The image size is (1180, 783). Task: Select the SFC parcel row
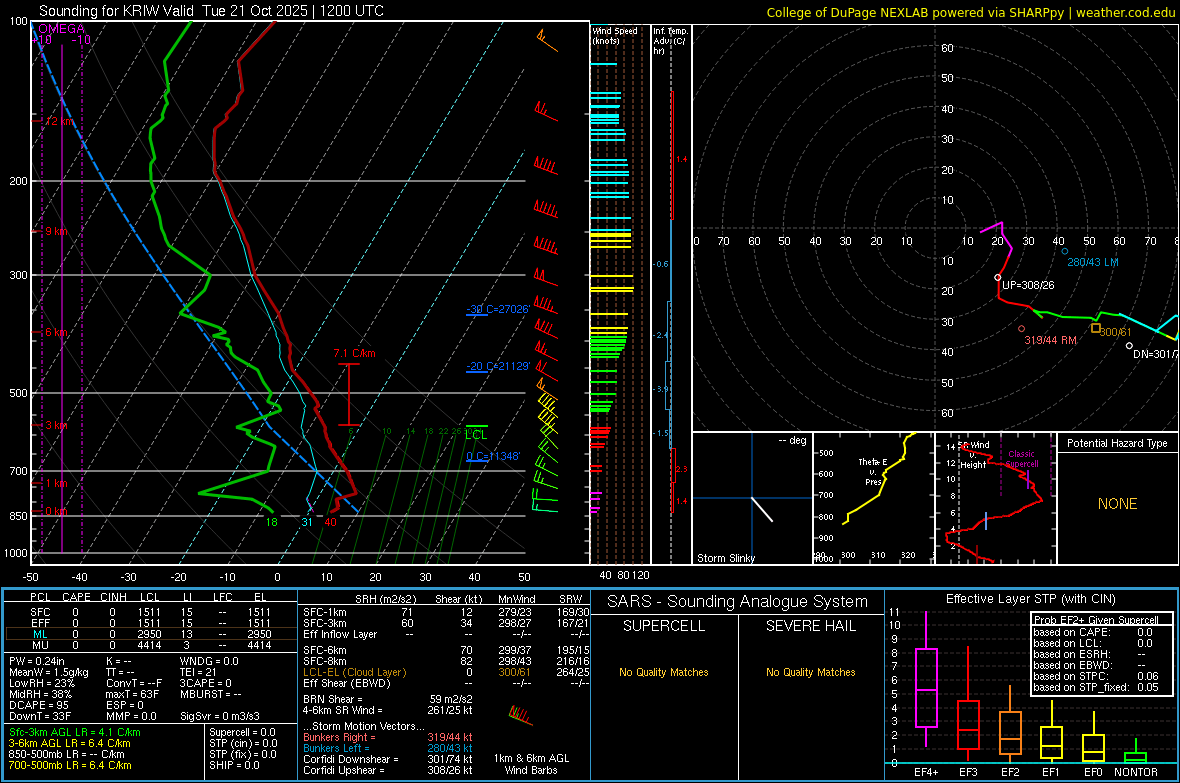151,612
